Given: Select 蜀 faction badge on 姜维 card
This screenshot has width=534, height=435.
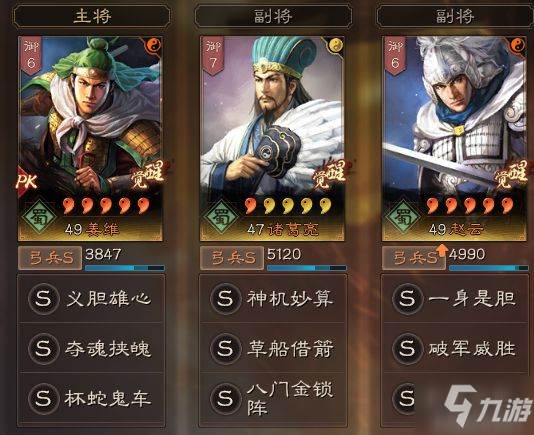Looking at the screenshot, I should (x=40, y=217).
